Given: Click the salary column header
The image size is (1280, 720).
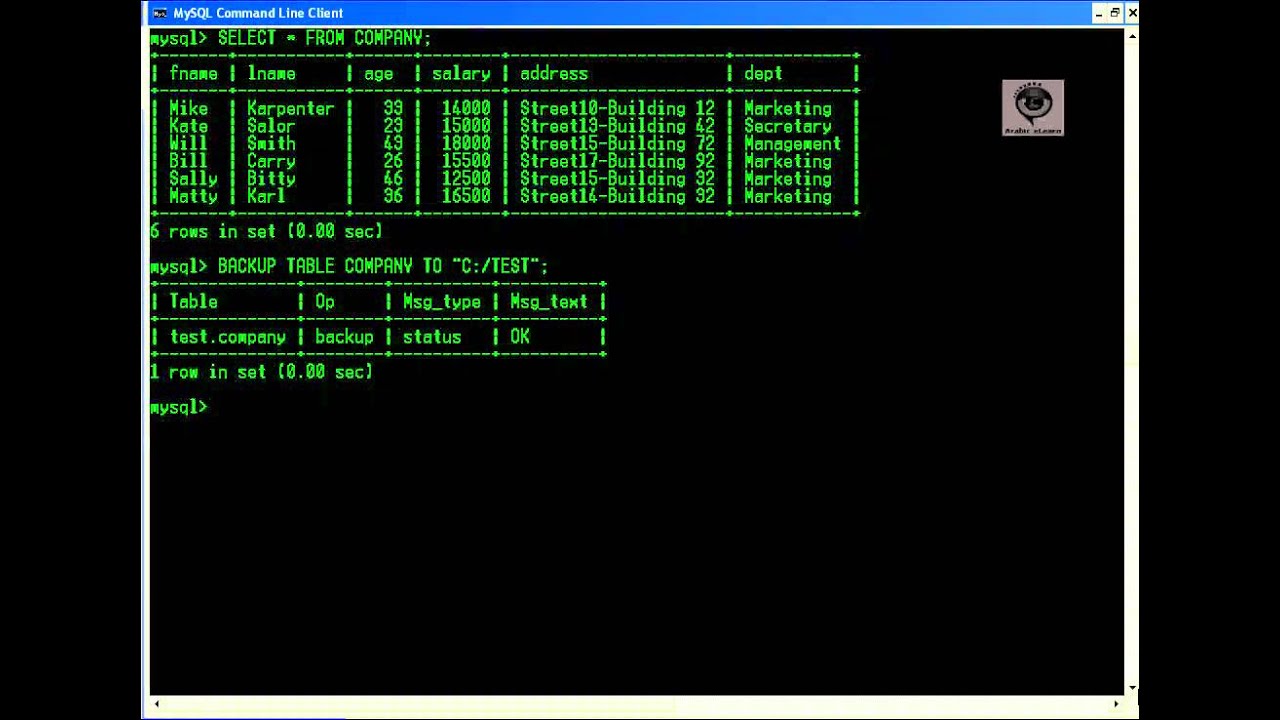Looking at the screenshot, I should [x=461, y=73].
